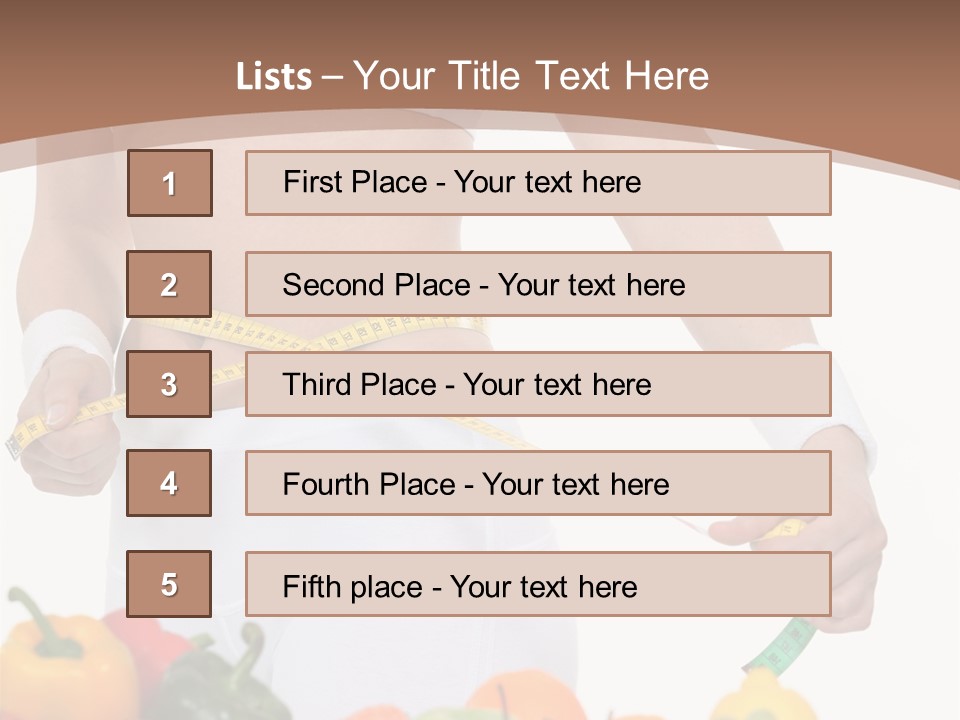
Task: Select the number 4 square
Action: pos(170,484)
